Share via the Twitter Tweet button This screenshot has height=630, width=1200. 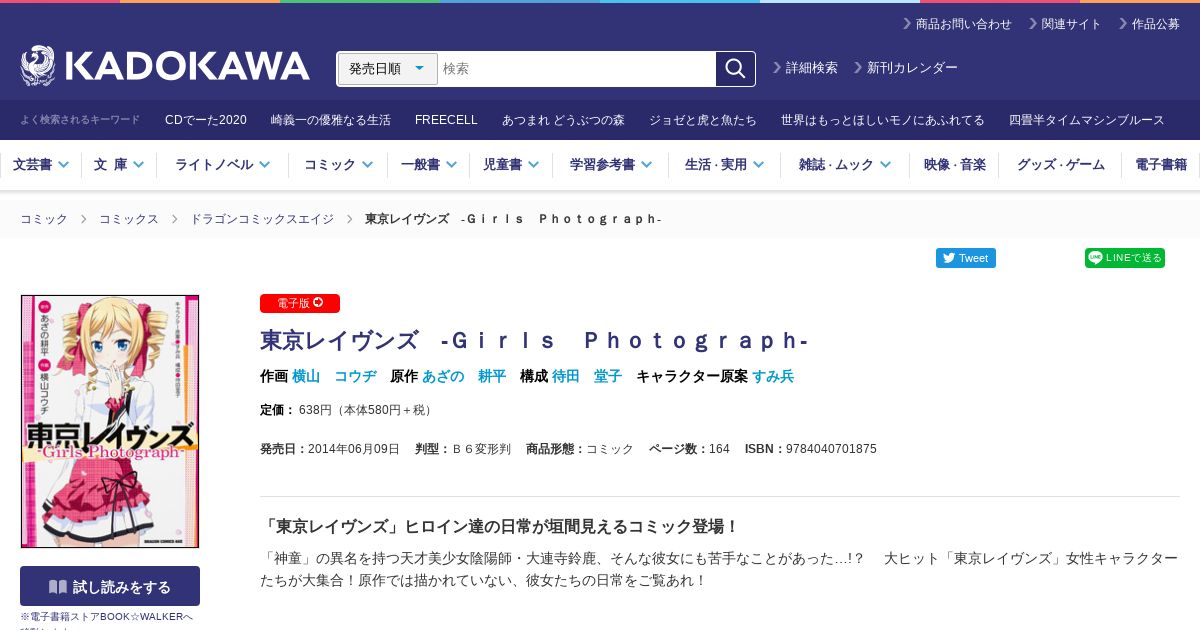click(x=965, y=258)
